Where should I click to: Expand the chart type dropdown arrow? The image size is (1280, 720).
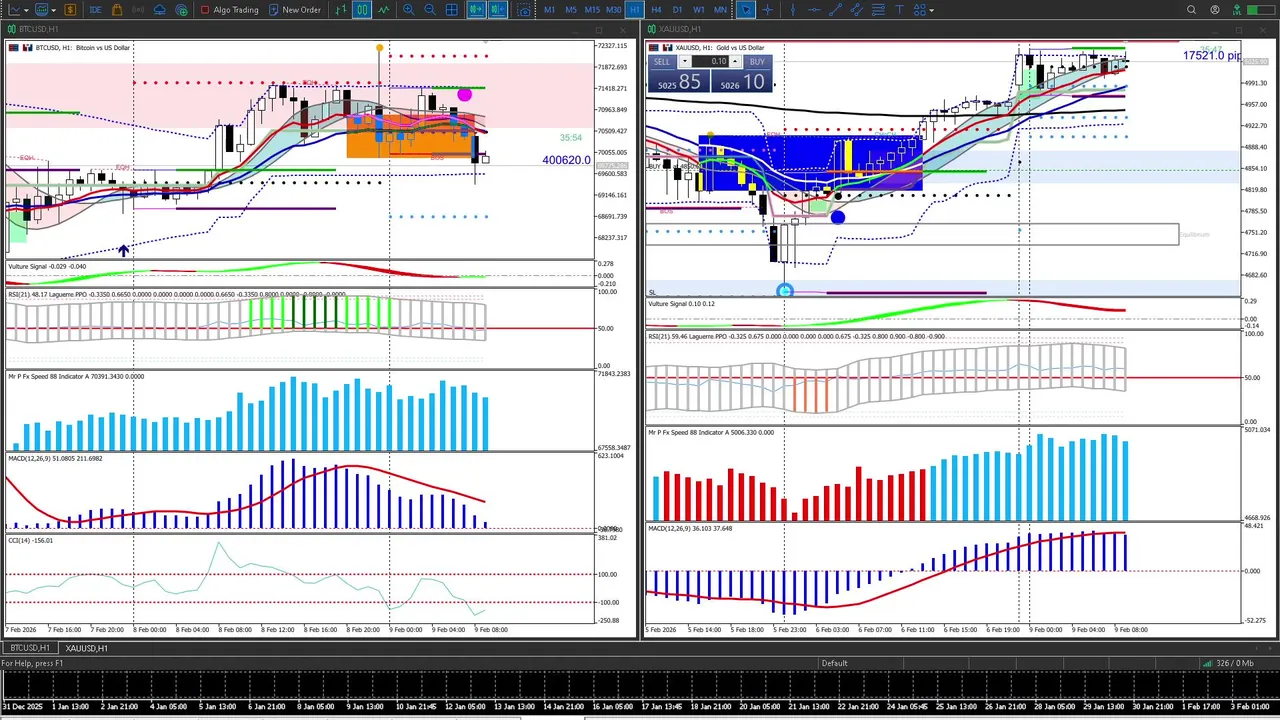click(26, 10)
